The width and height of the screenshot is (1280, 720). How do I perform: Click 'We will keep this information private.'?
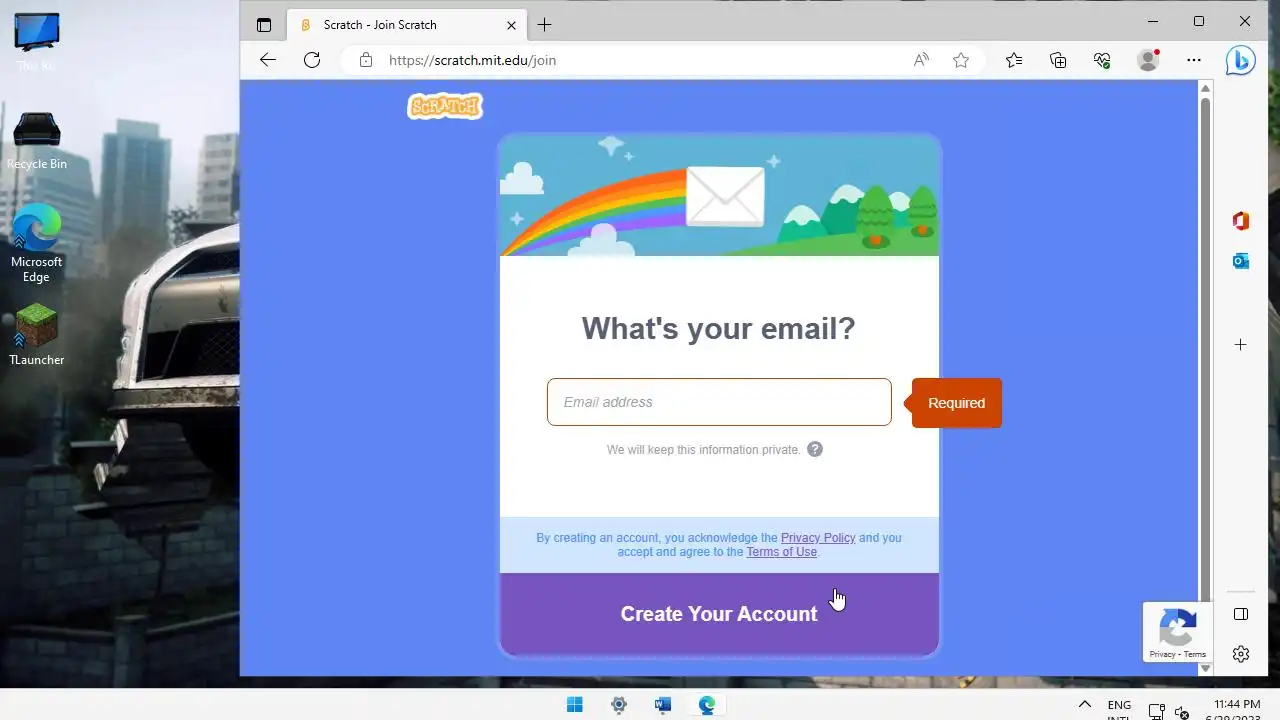point(704,450)
